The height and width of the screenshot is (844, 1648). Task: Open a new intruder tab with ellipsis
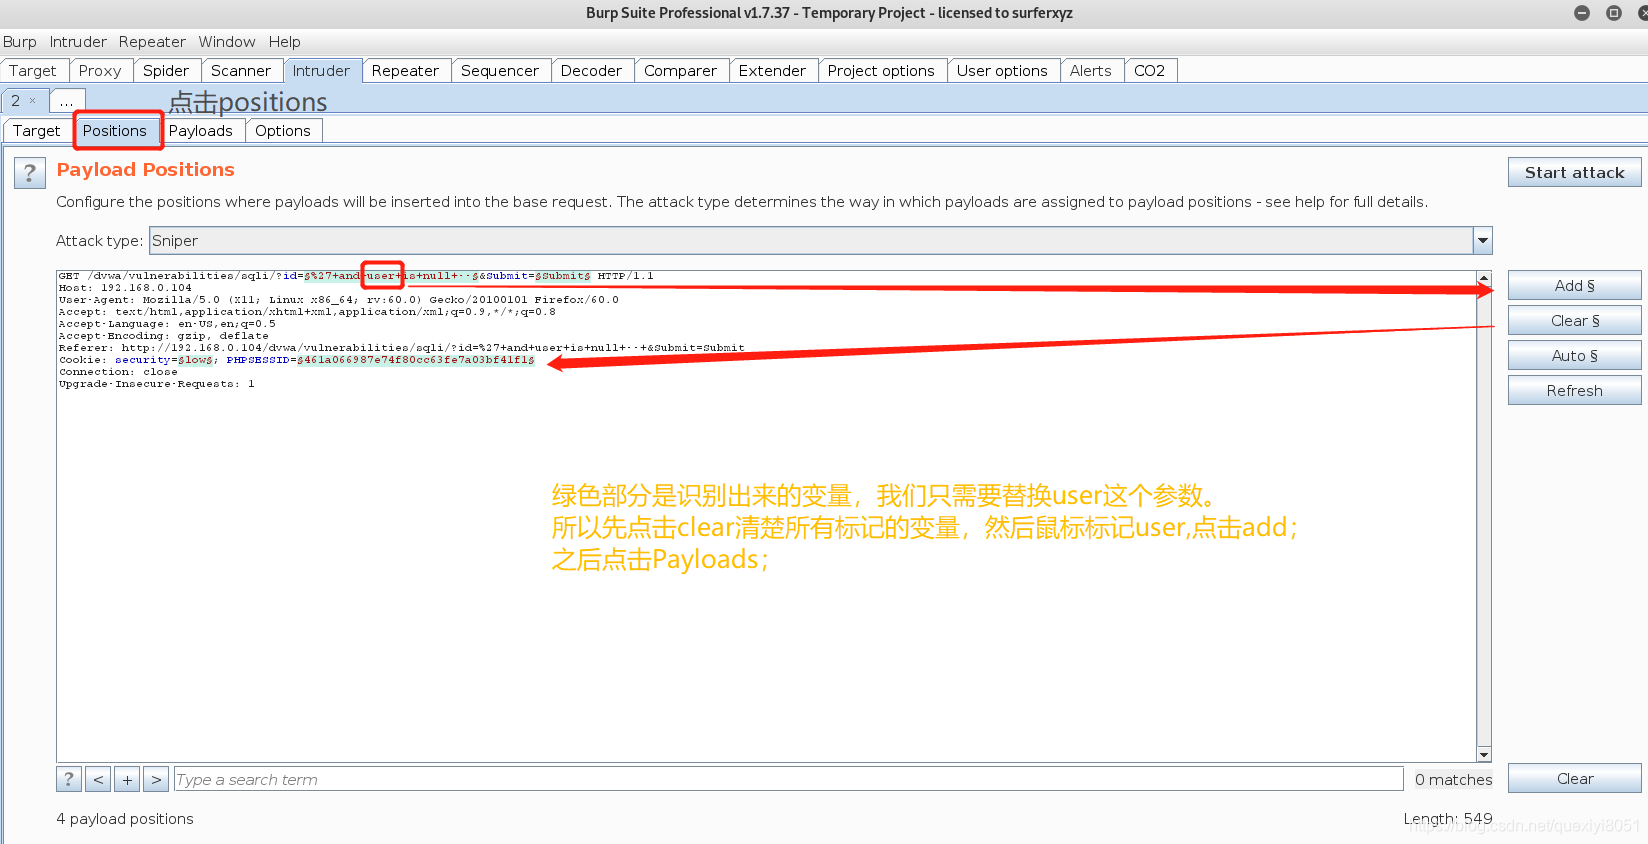coord(66,101)
